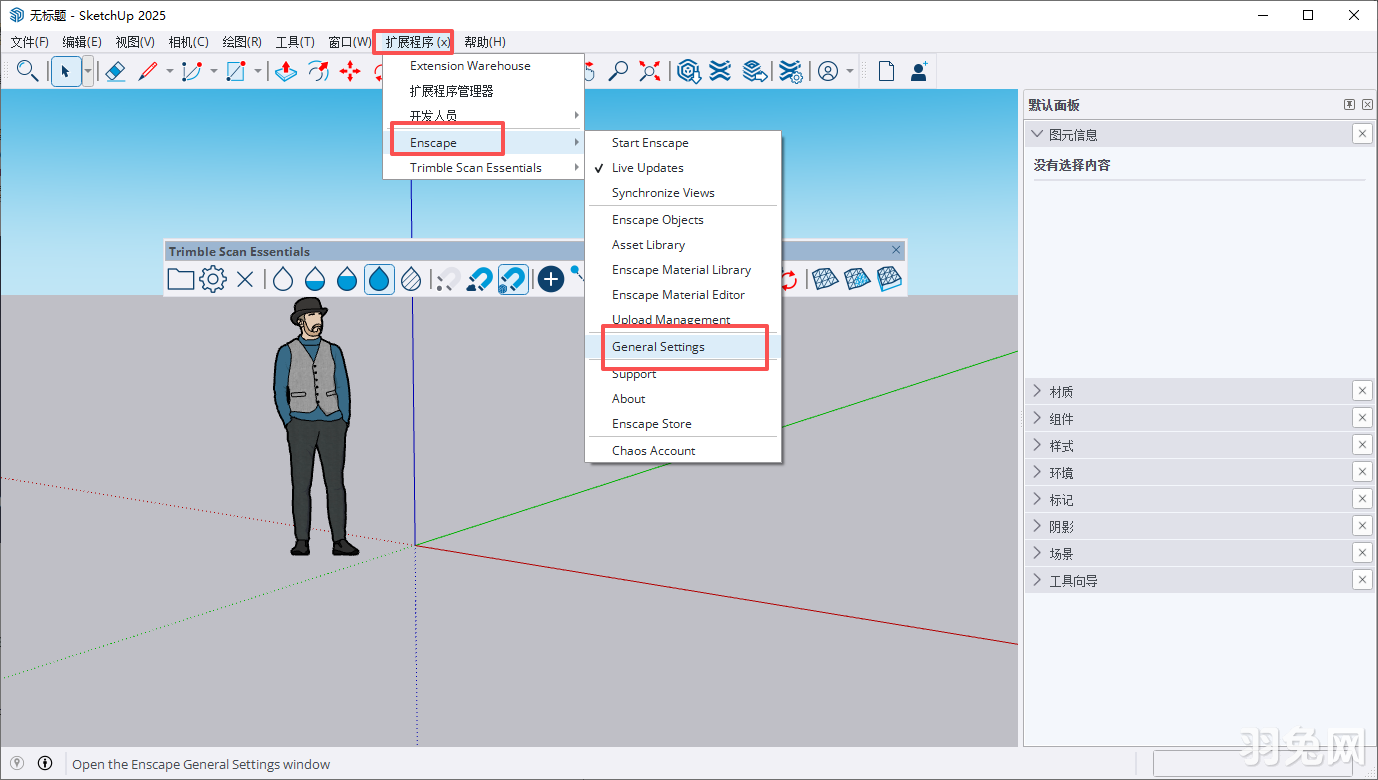Click Start Enscape

(x=650, y=143)
